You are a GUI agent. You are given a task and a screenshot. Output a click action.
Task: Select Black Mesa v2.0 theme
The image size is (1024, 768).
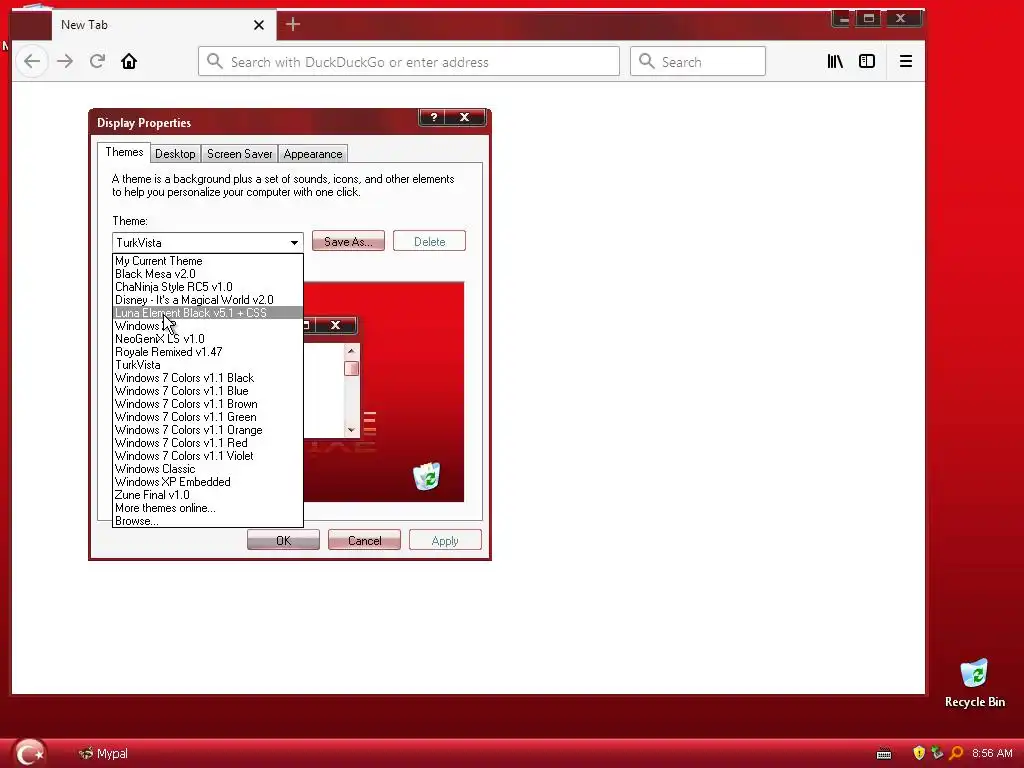pos(208,274)
